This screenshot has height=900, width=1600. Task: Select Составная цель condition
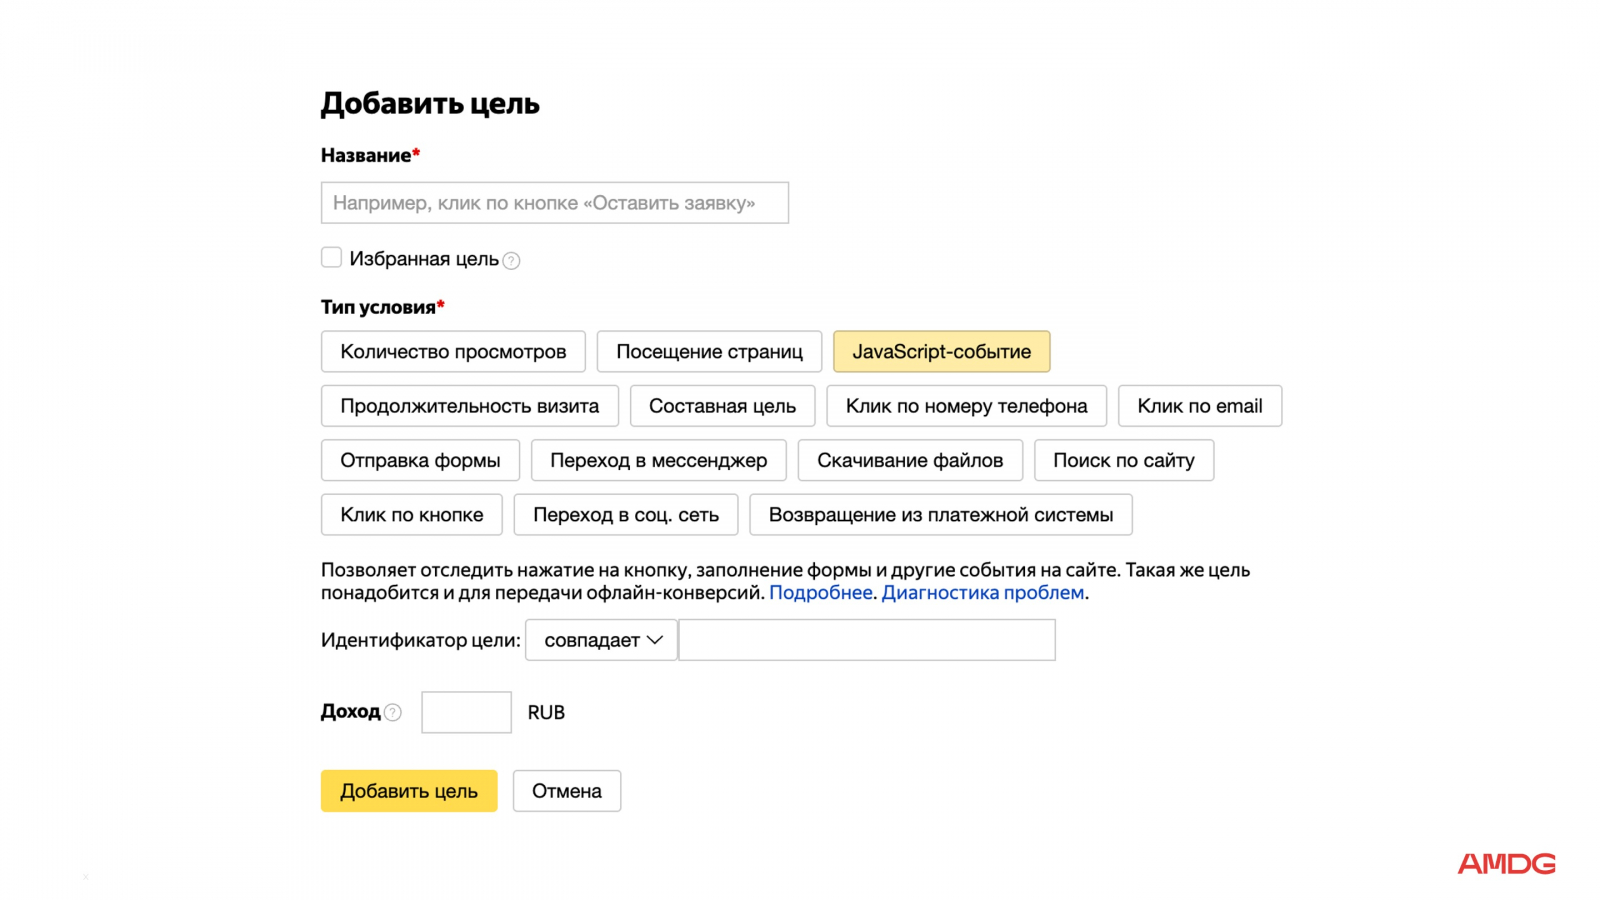pos(722,406)
